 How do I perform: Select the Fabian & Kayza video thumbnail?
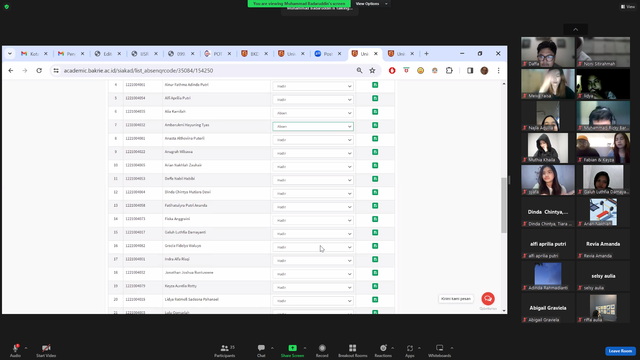coord(603,148)
